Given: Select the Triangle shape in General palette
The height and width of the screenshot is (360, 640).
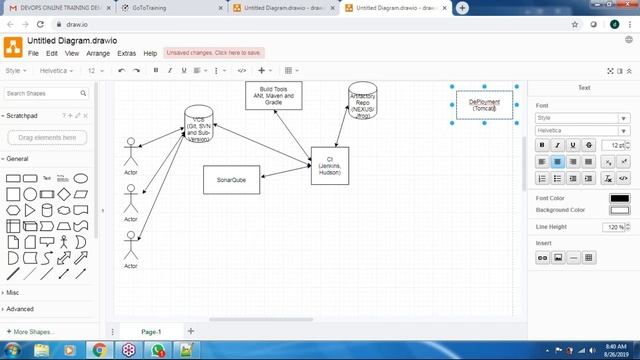Looking at the screenshot, I should pos(30,210).
